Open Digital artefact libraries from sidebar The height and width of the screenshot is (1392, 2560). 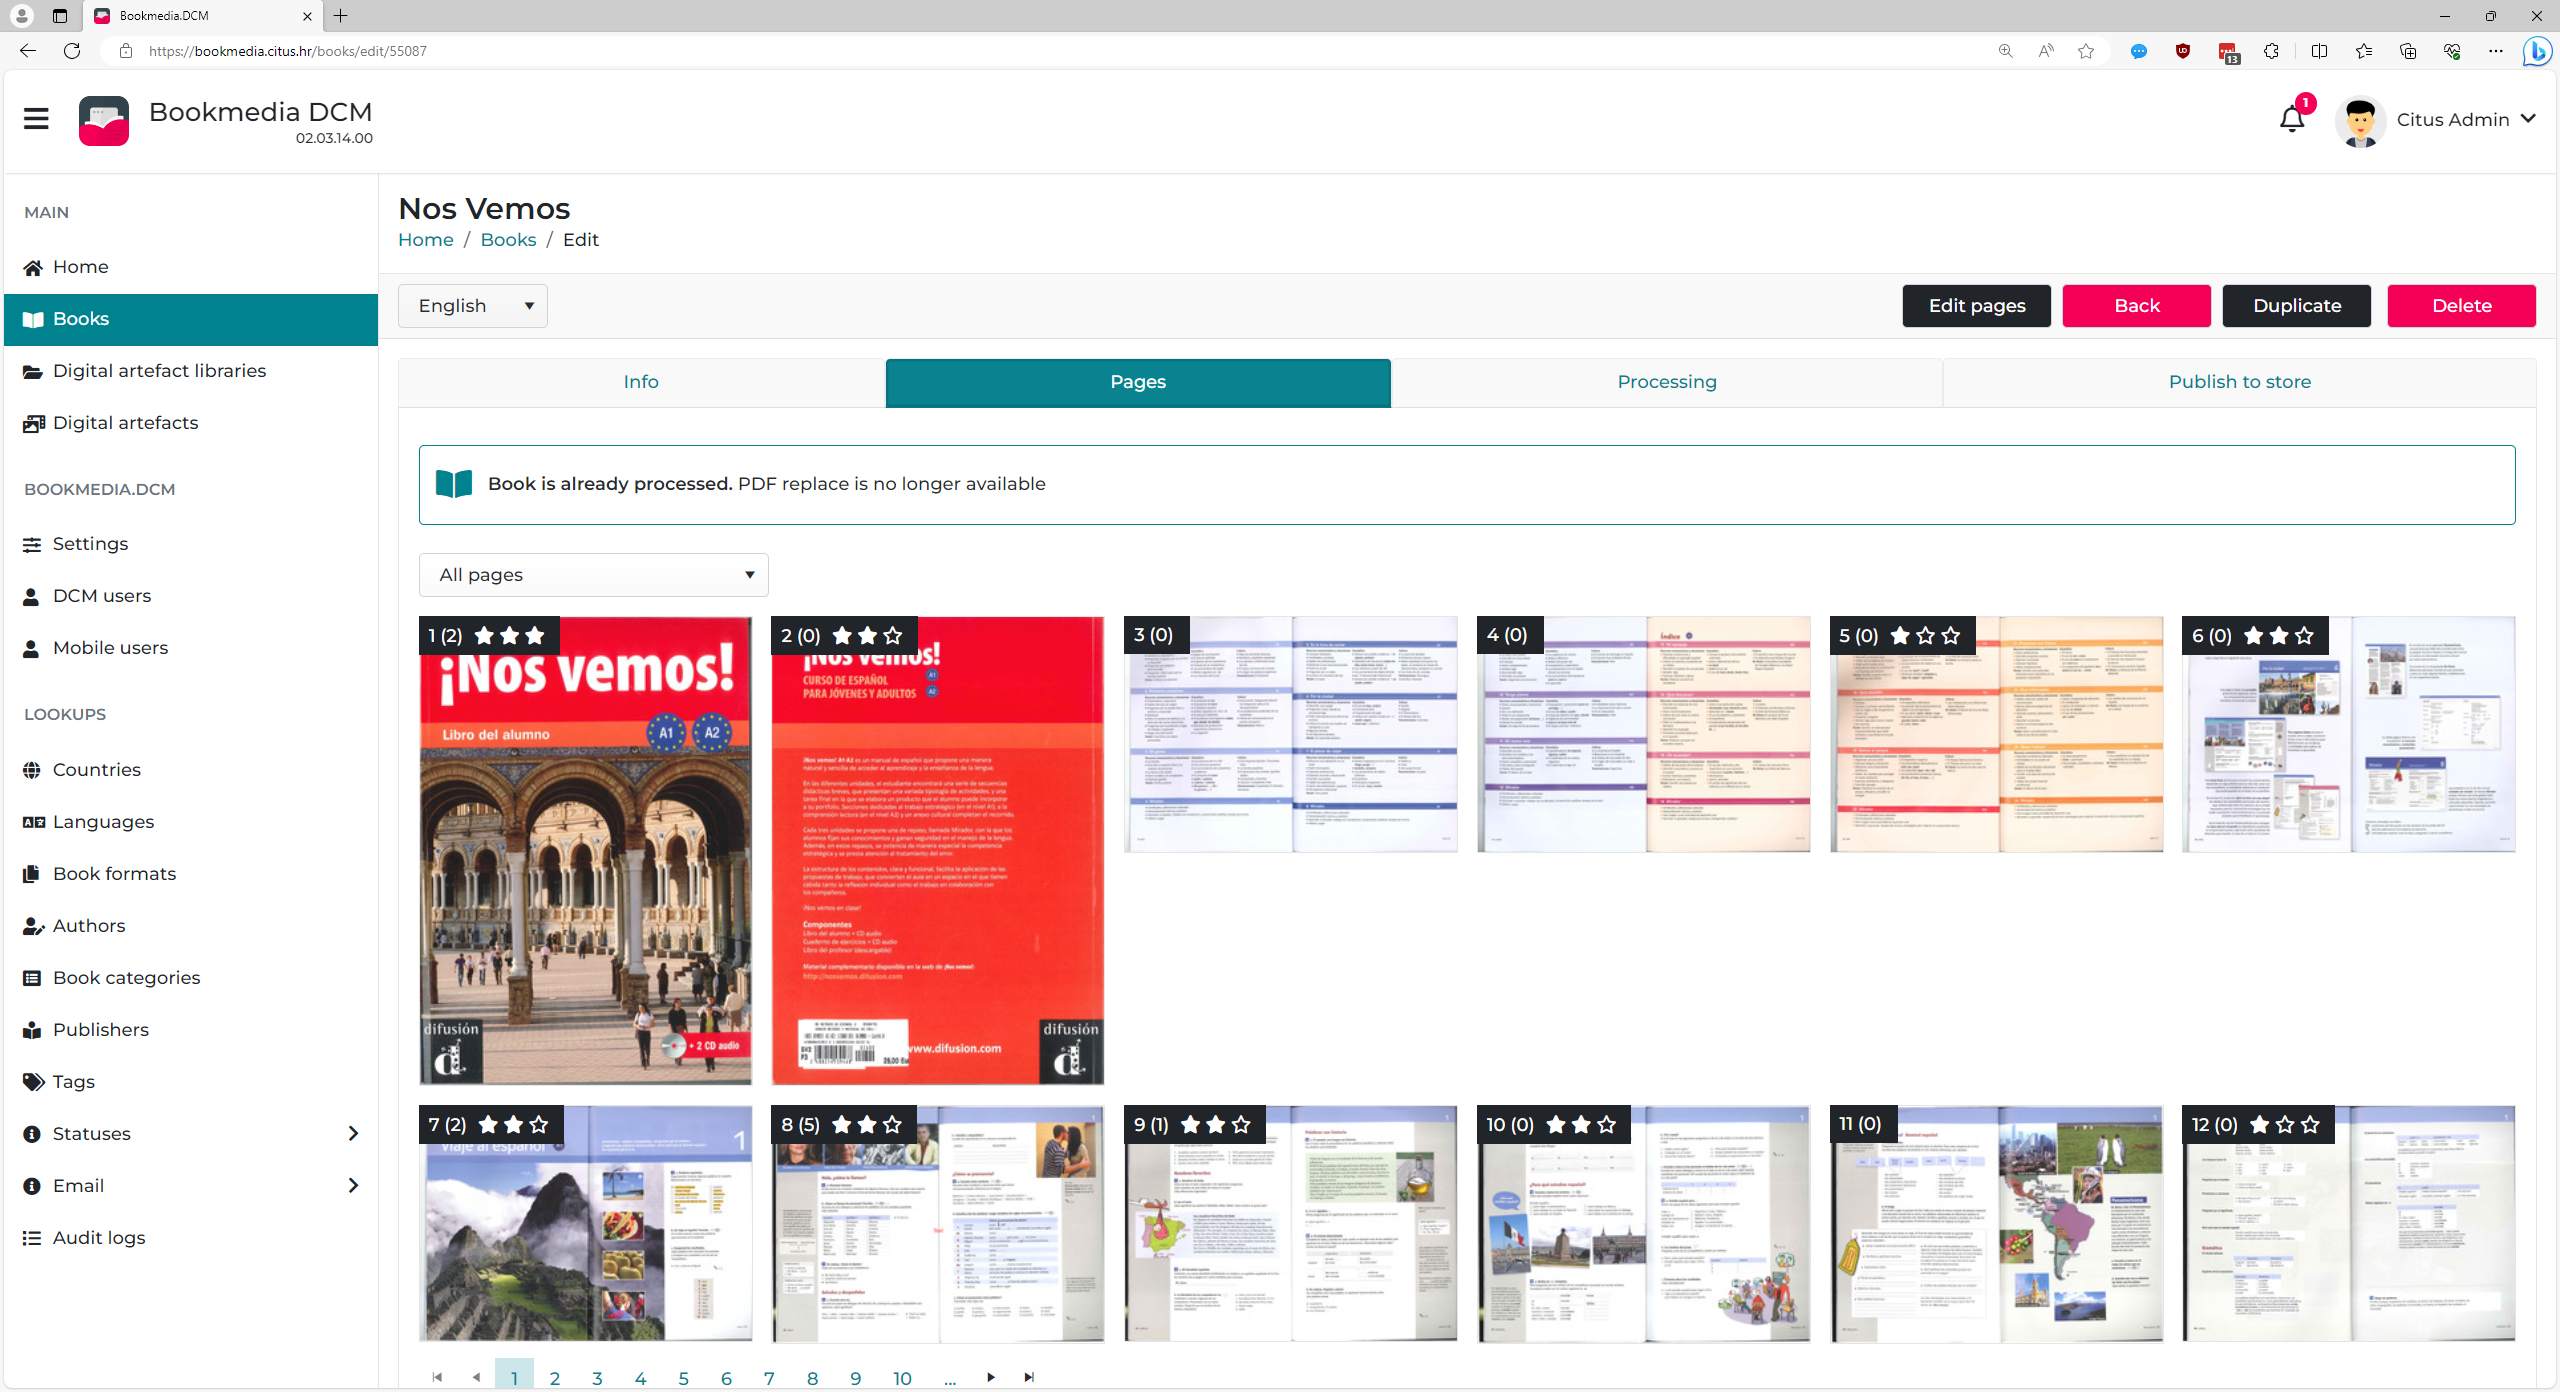(159, 371)
